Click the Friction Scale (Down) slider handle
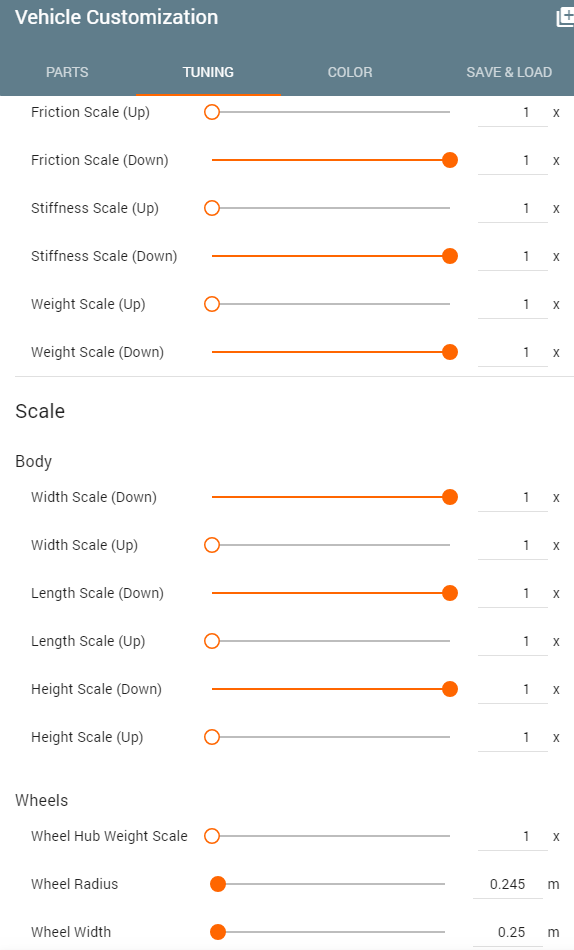Screen dimensions: 574x950 coord(450,160)
